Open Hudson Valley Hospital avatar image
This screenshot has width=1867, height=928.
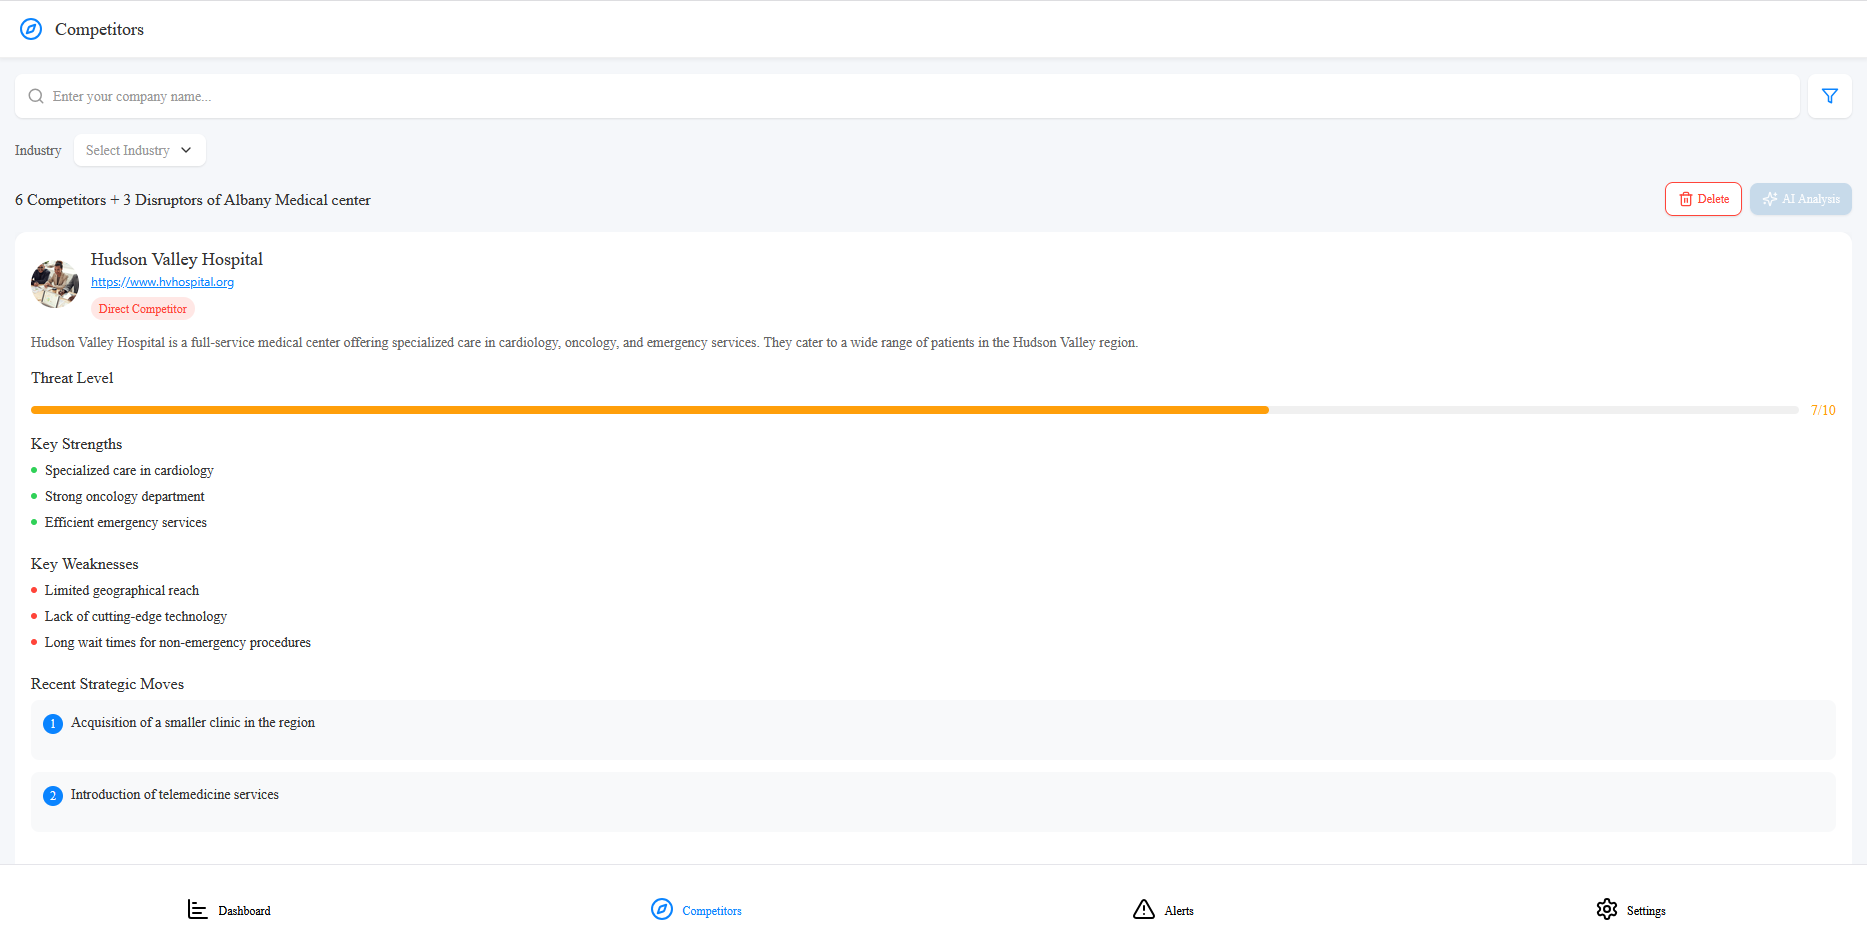(55, 284)
